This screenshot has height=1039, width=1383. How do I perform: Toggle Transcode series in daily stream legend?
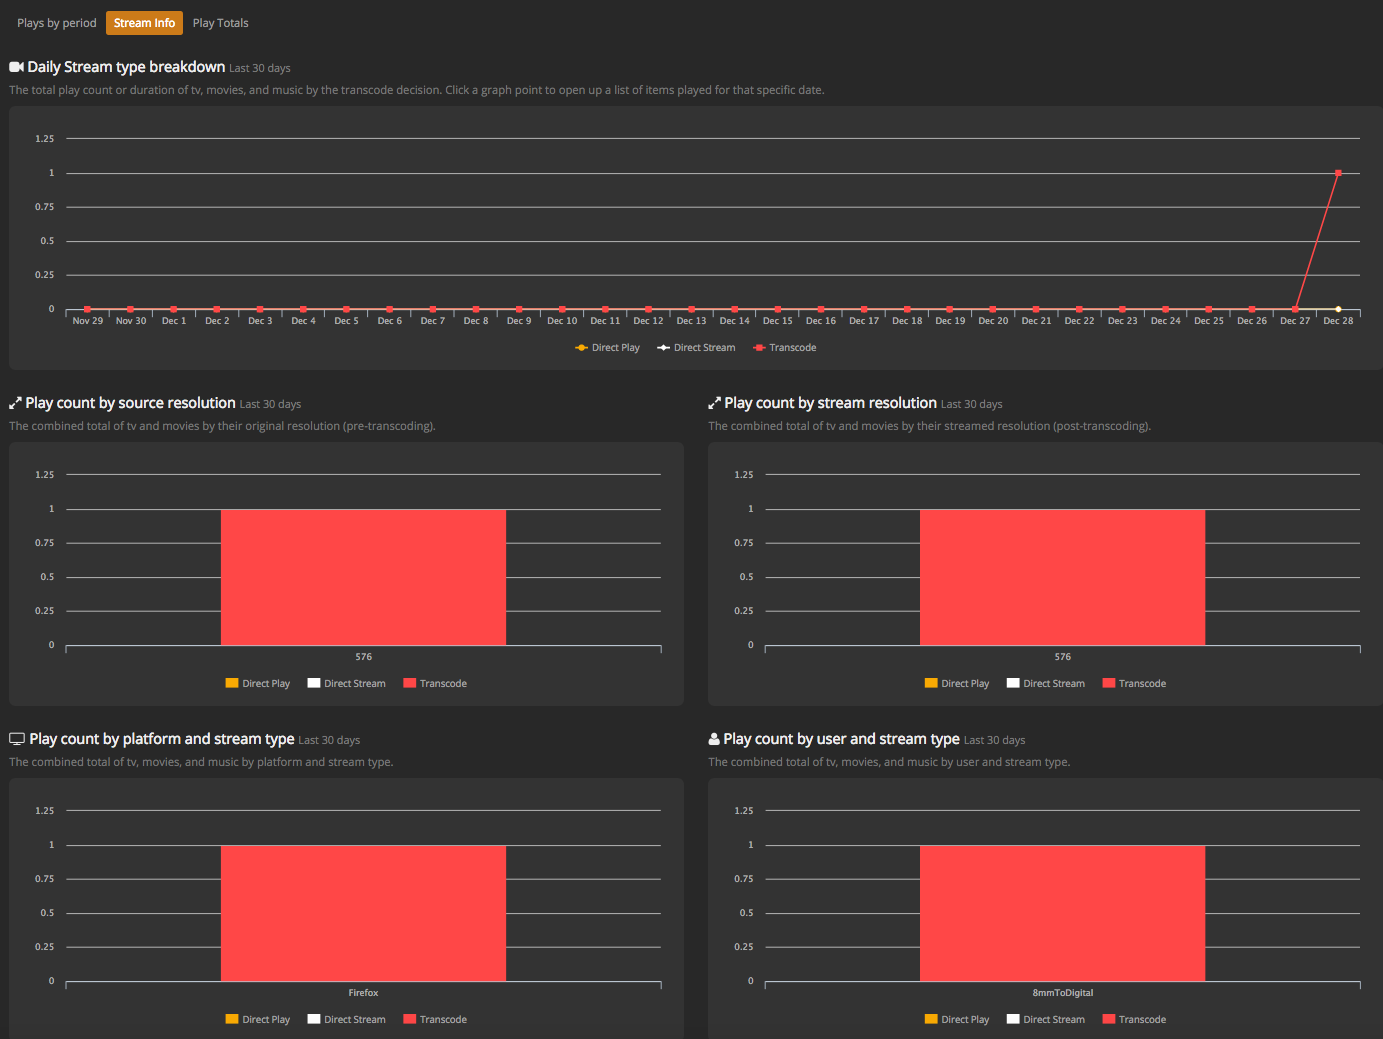tap(785, 348)
